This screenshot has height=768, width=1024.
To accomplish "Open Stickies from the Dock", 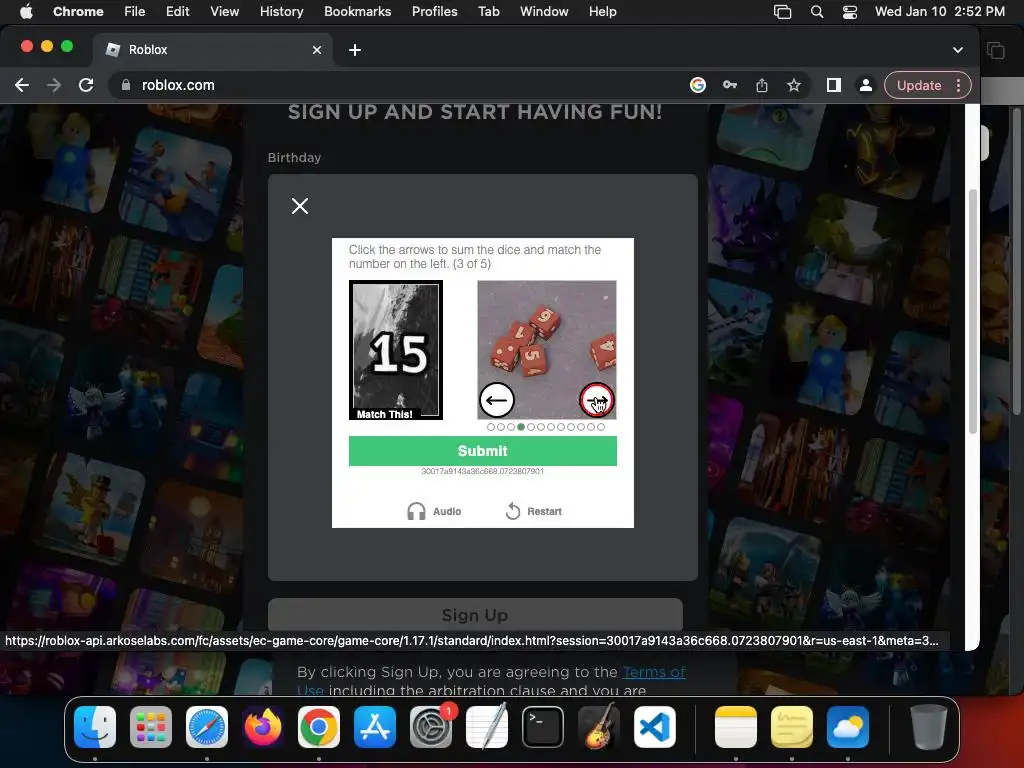I will click(x=792, y=727).
